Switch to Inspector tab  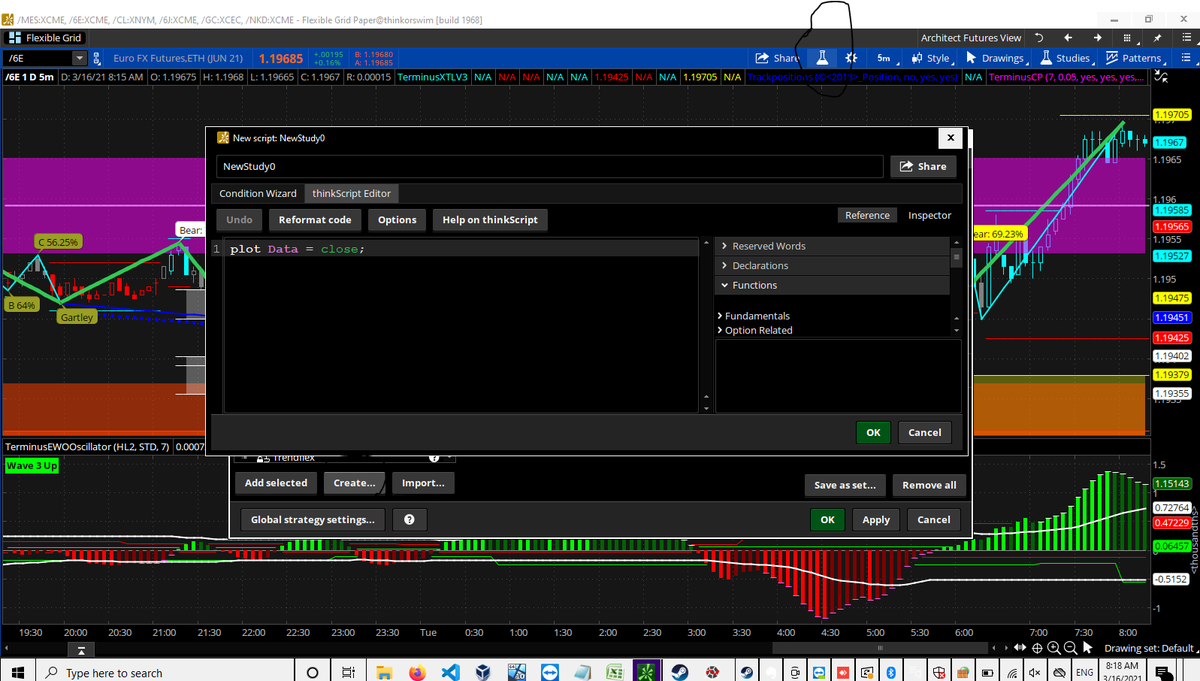pyautogui.click(x=930, y=215)
